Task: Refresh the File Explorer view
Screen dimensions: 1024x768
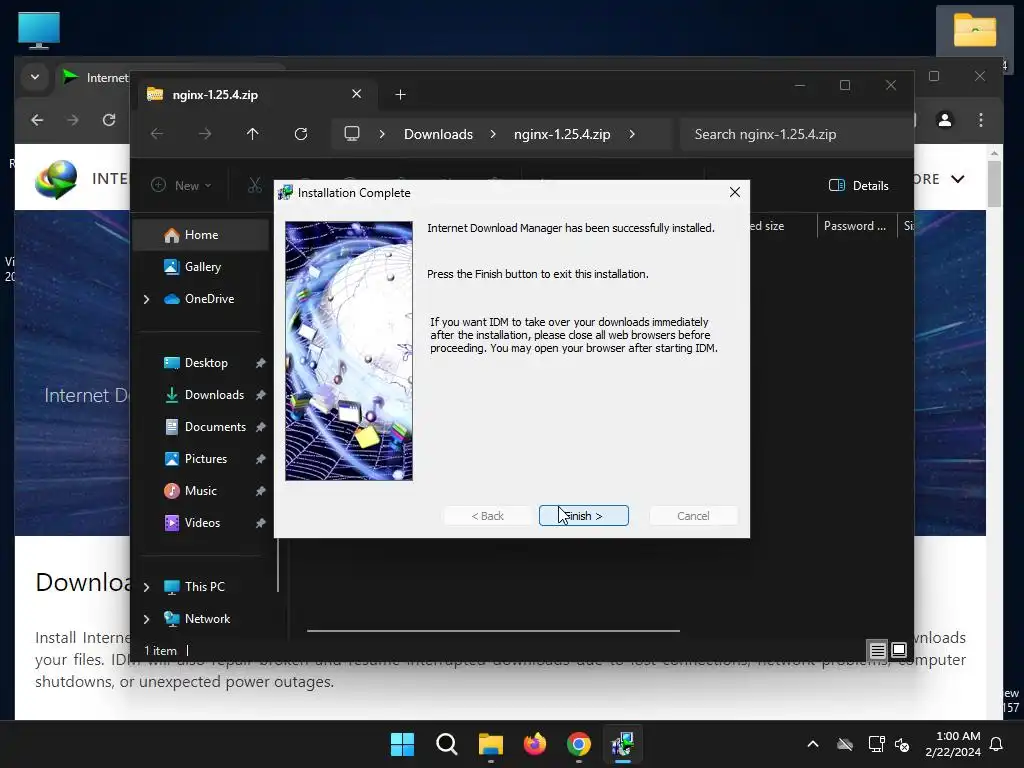Action: (300, 134)
